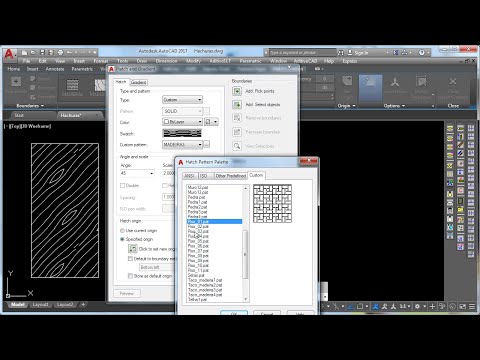Click Remove boundaries icon in dialog
480x360 pixels.
(x=237, y=118)
